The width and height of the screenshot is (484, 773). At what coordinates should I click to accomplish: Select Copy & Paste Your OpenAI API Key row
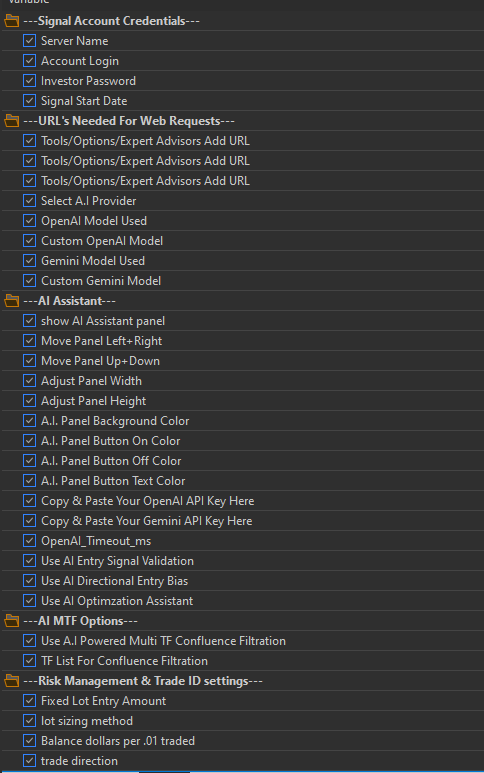pyautogui.click(x=243, y=501)
